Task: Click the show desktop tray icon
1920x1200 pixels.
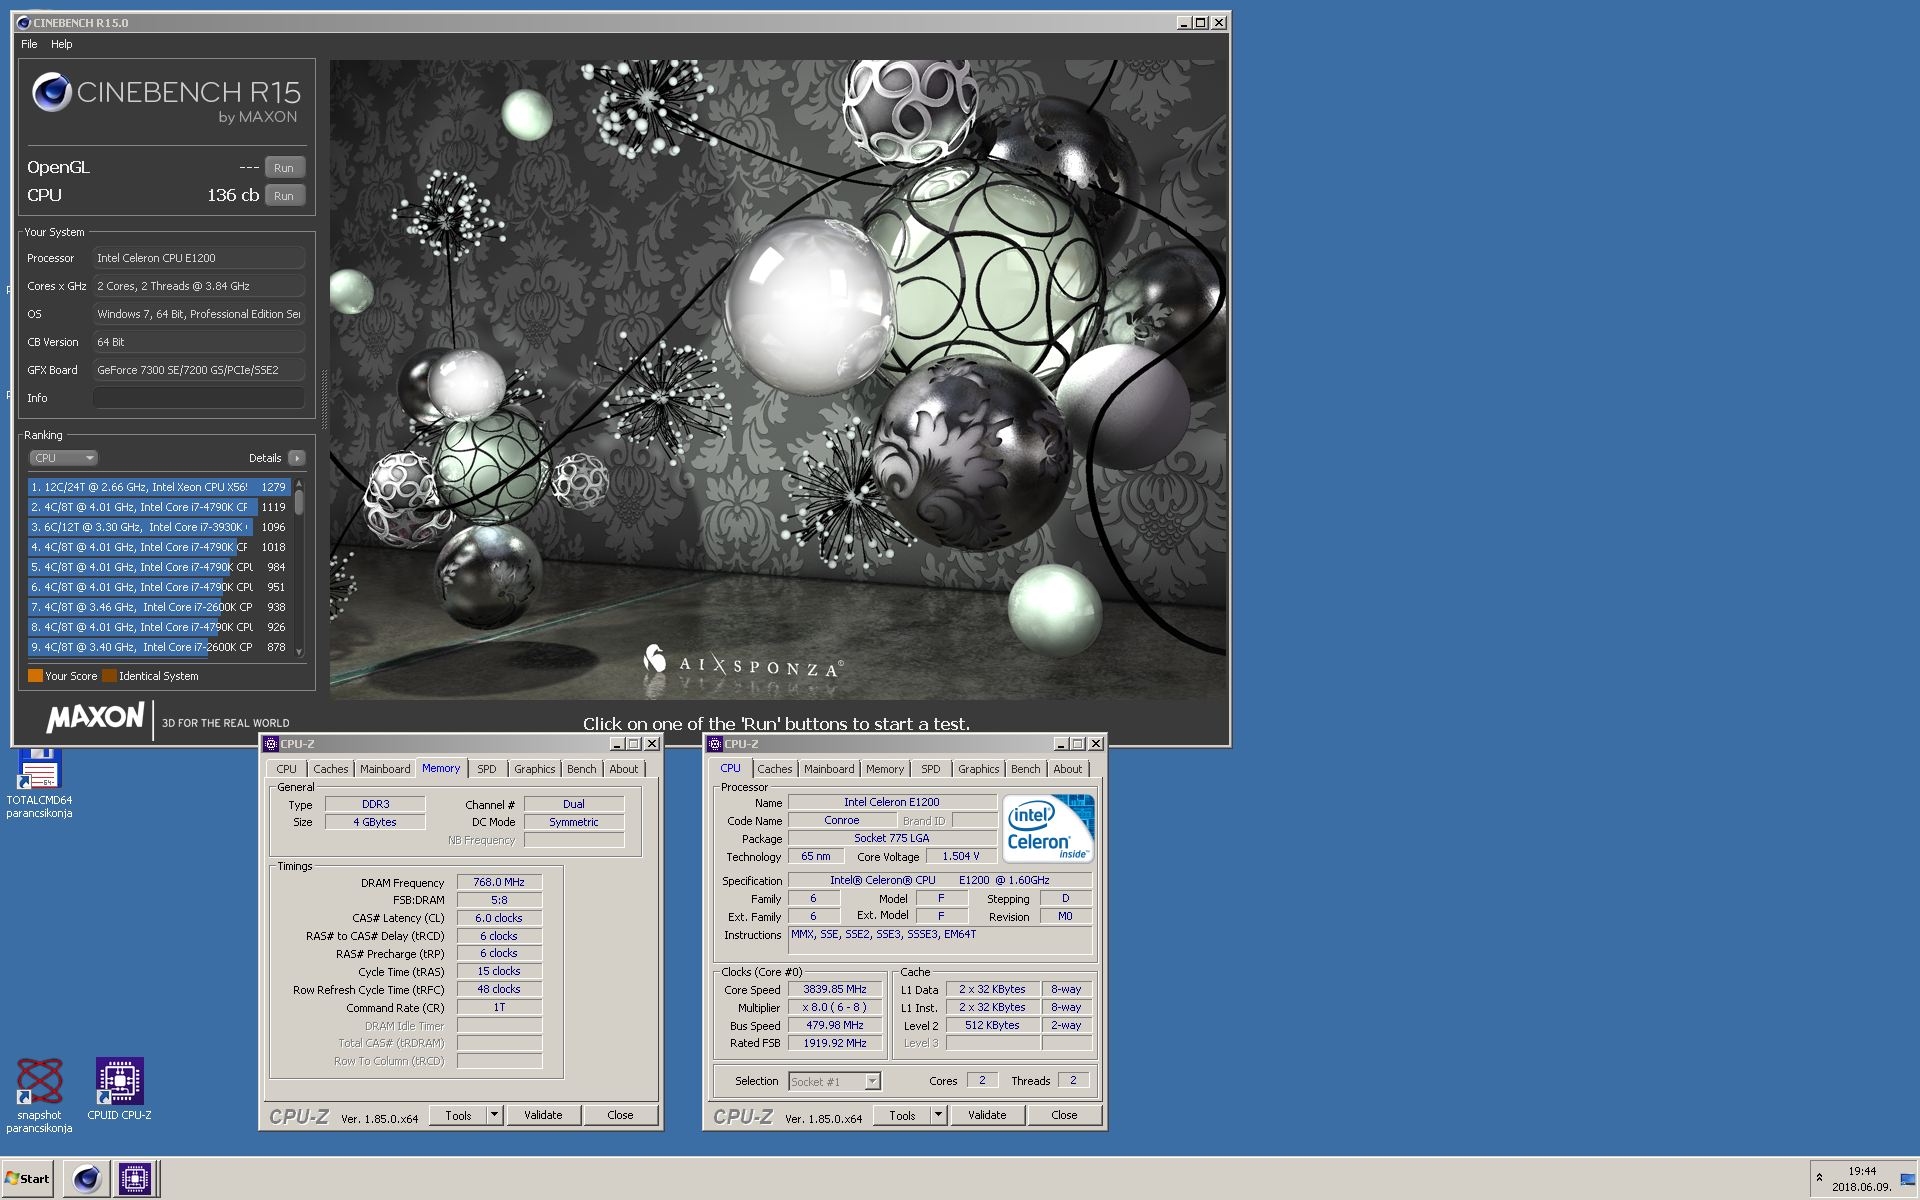Action: 1907,1179
